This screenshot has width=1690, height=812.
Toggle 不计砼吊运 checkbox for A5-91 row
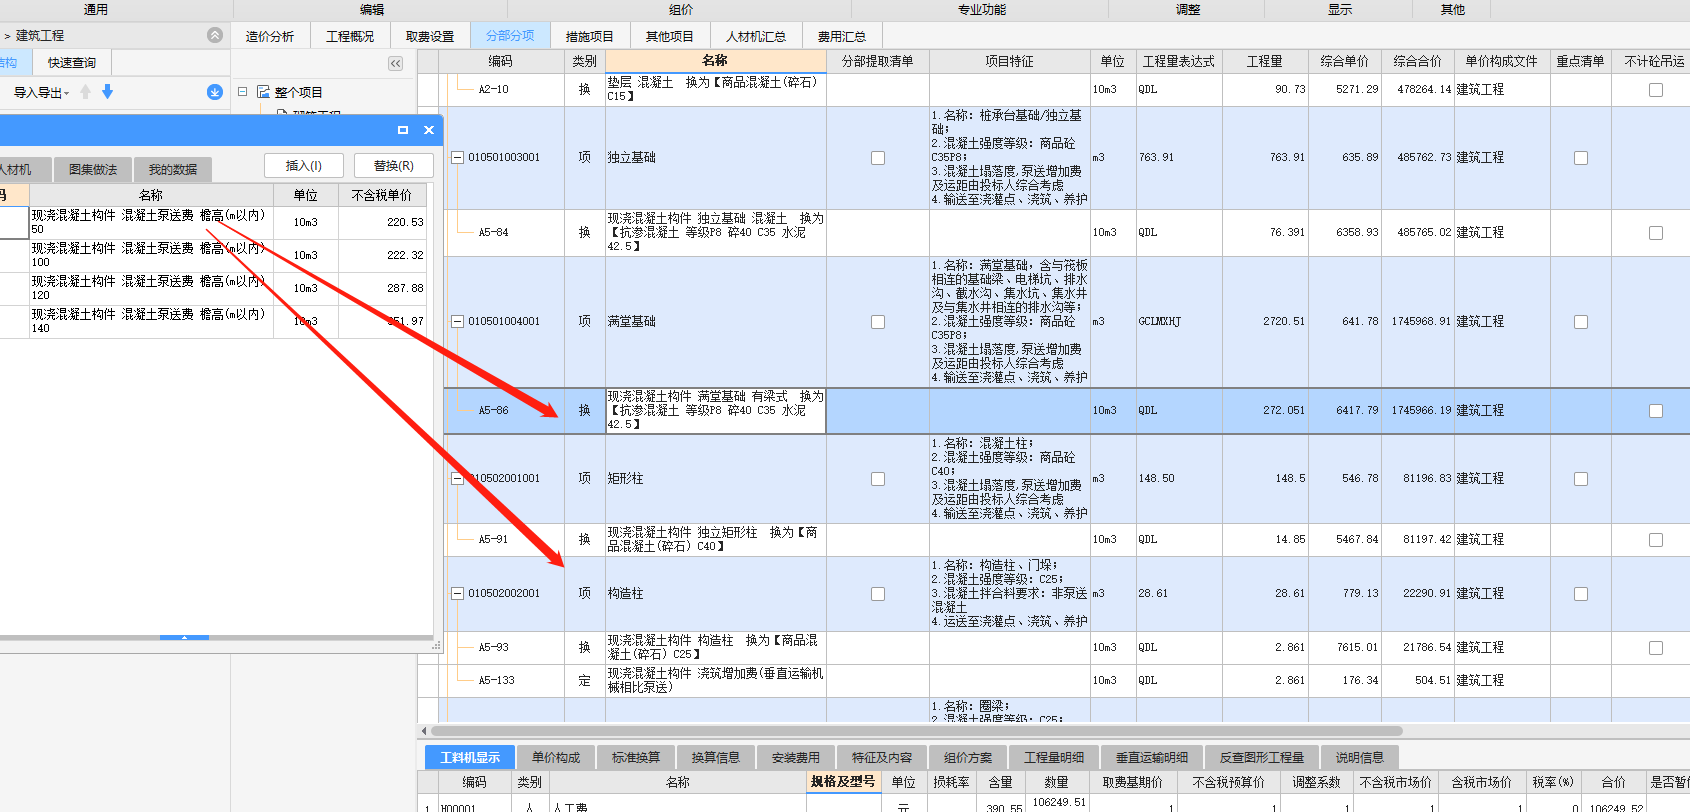(x=1656, y=540)
